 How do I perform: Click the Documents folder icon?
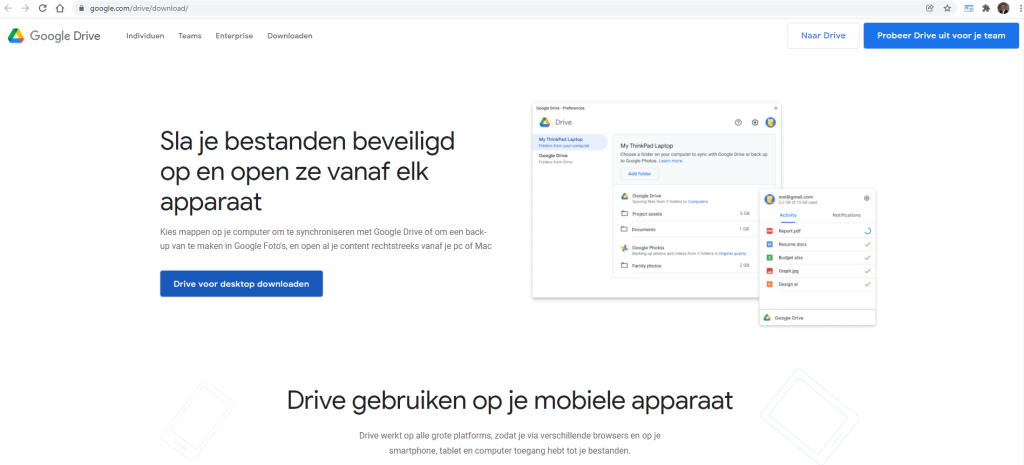click(624, 229)
